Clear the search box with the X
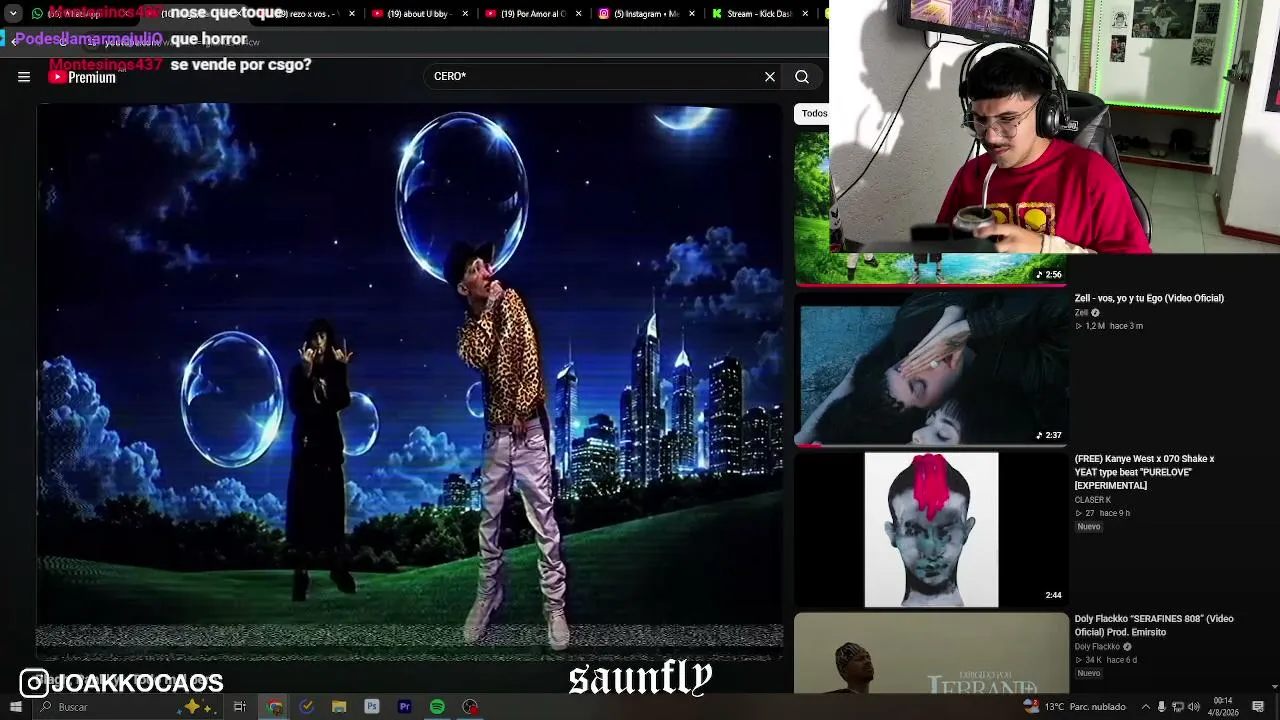The image size is (1280, 720). [770, 77]
